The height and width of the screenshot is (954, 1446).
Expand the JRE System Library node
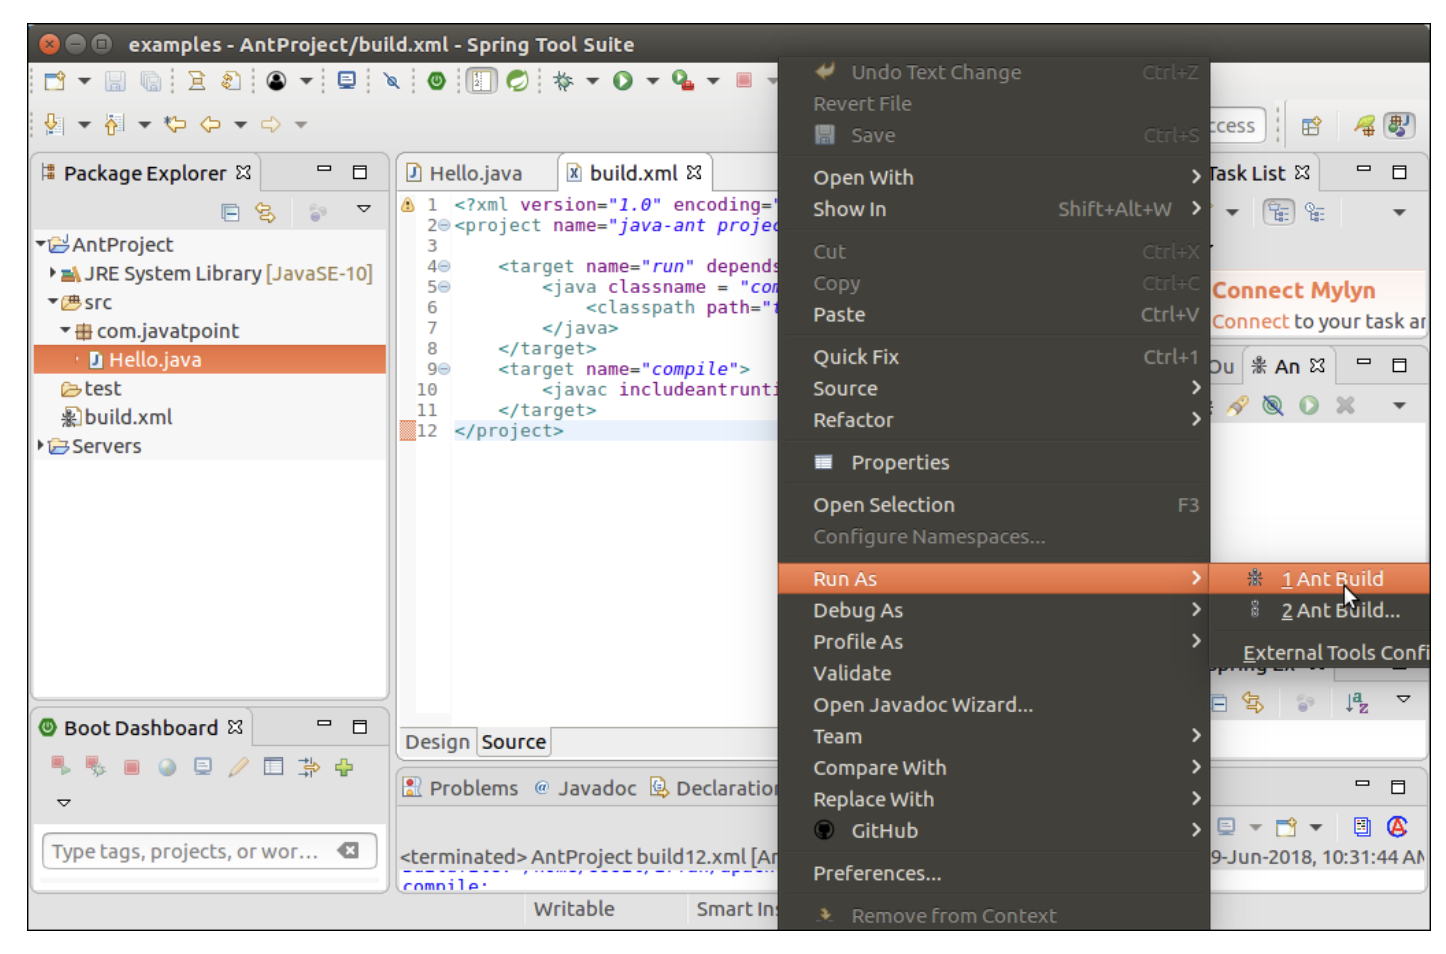pyautogui.click(x=52, y=273)
